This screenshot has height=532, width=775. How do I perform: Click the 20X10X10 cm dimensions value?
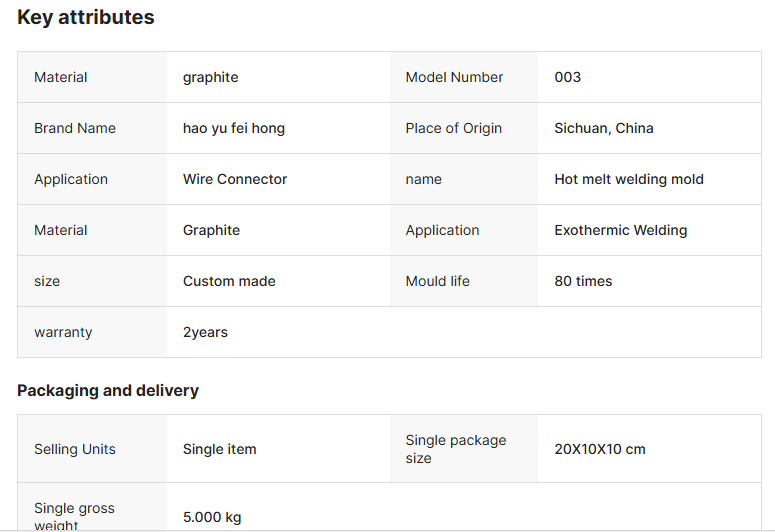coord(600,449)
